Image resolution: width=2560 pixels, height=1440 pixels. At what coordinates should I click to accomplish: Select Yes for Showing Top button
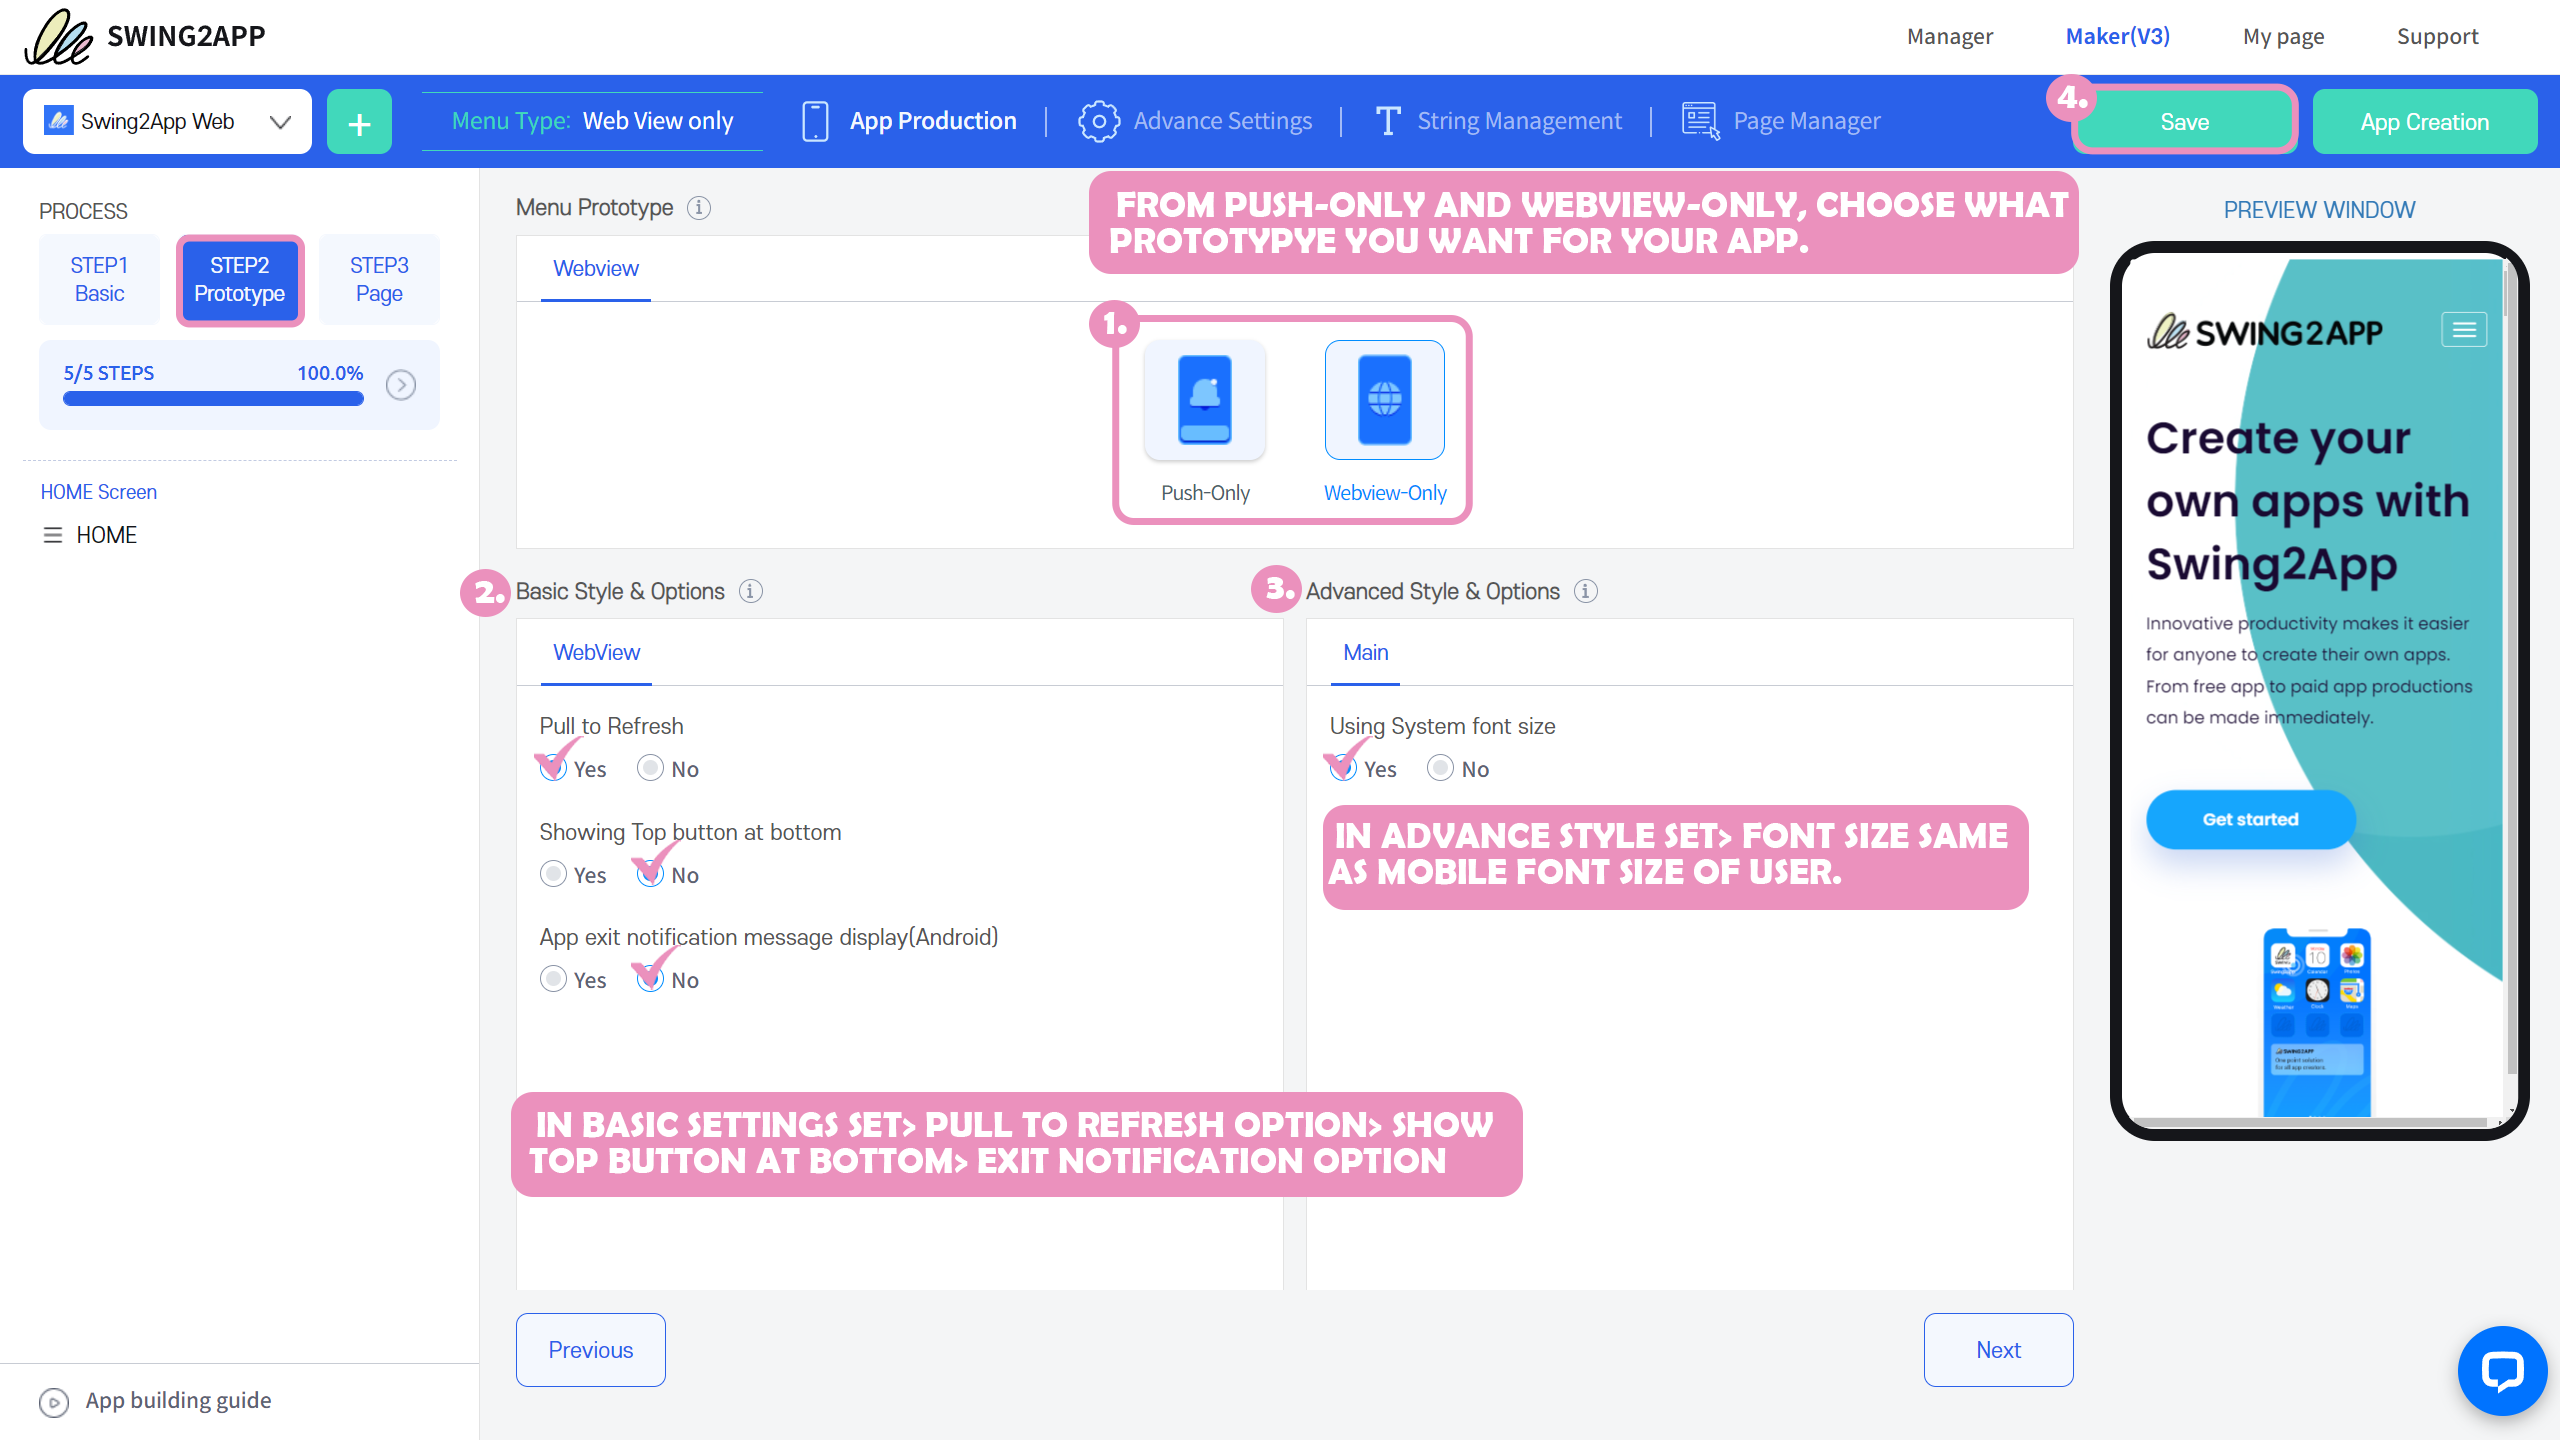tap(553, 874)
